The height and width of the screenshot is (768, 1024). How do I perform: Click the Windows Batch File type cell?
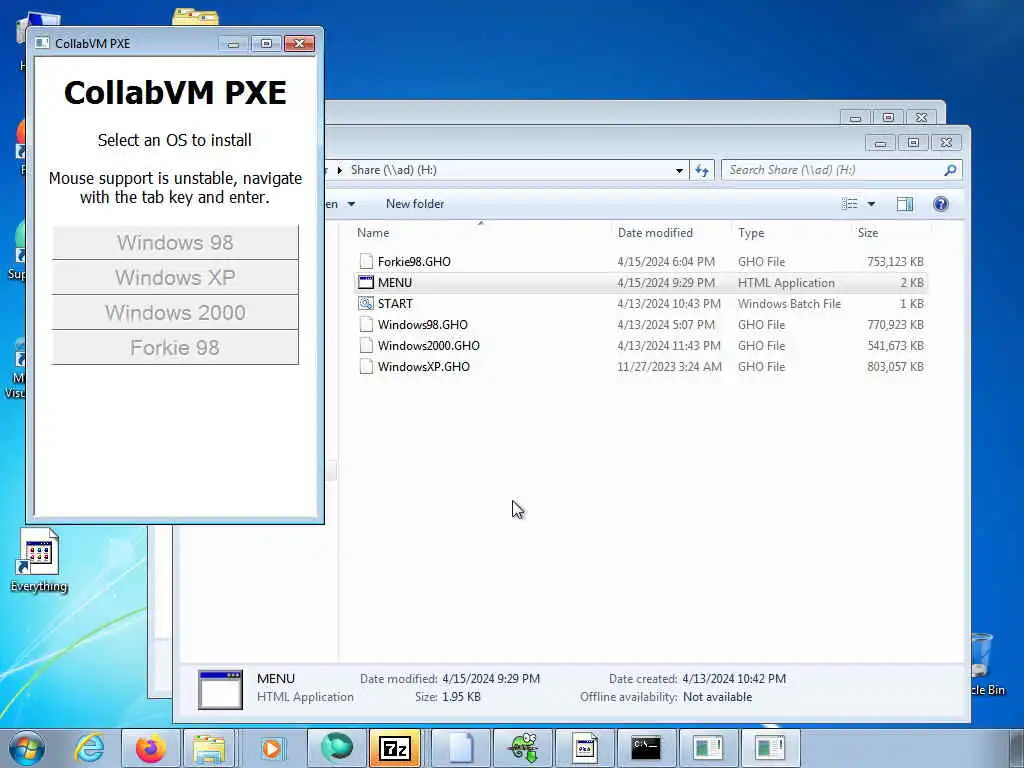pyautogui.click(x=790, y=304)
